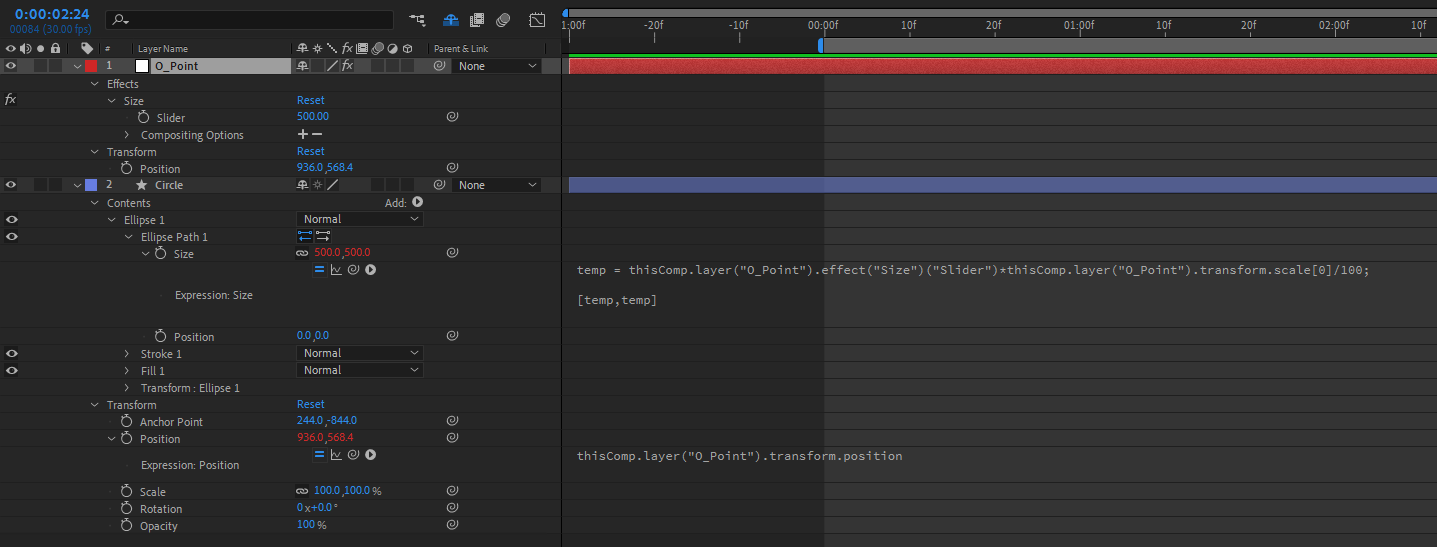Screen dimensions: 1437x547
Task: Click the Slider property stopwatch
Action: 143,117
